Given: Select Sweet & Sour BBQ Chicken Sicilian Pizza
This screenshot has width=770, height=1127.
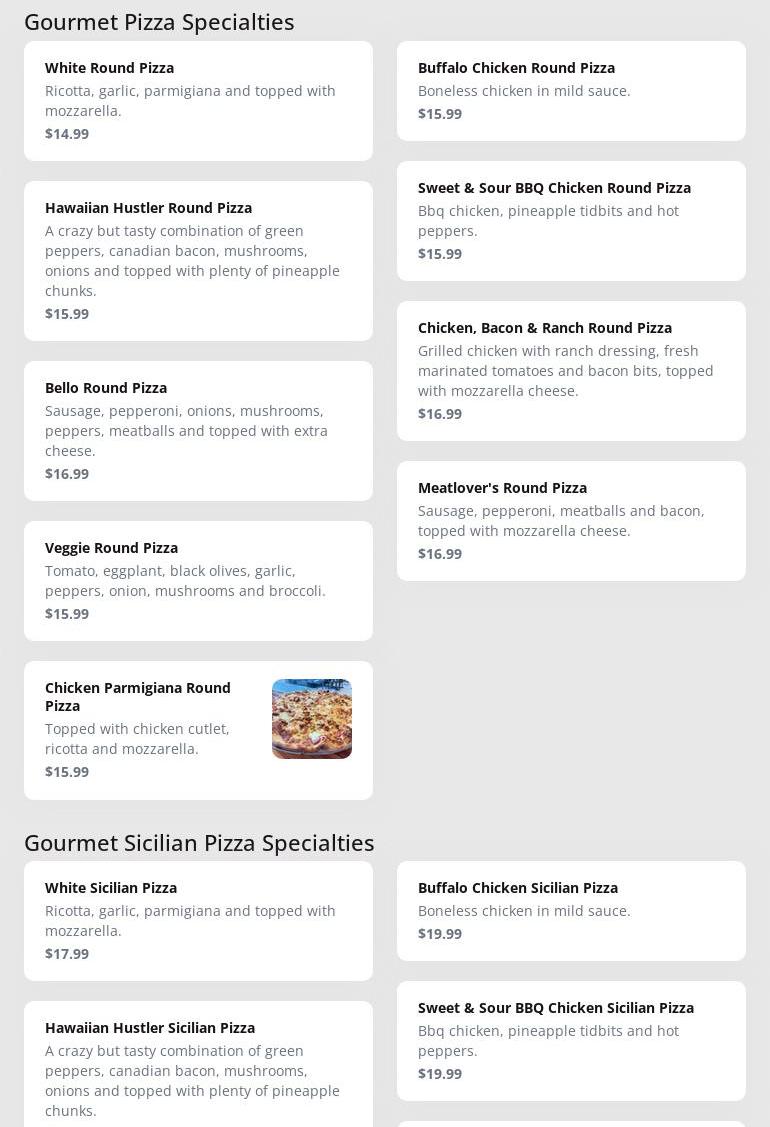Looking at the screenshot, I should [571, 1041].
